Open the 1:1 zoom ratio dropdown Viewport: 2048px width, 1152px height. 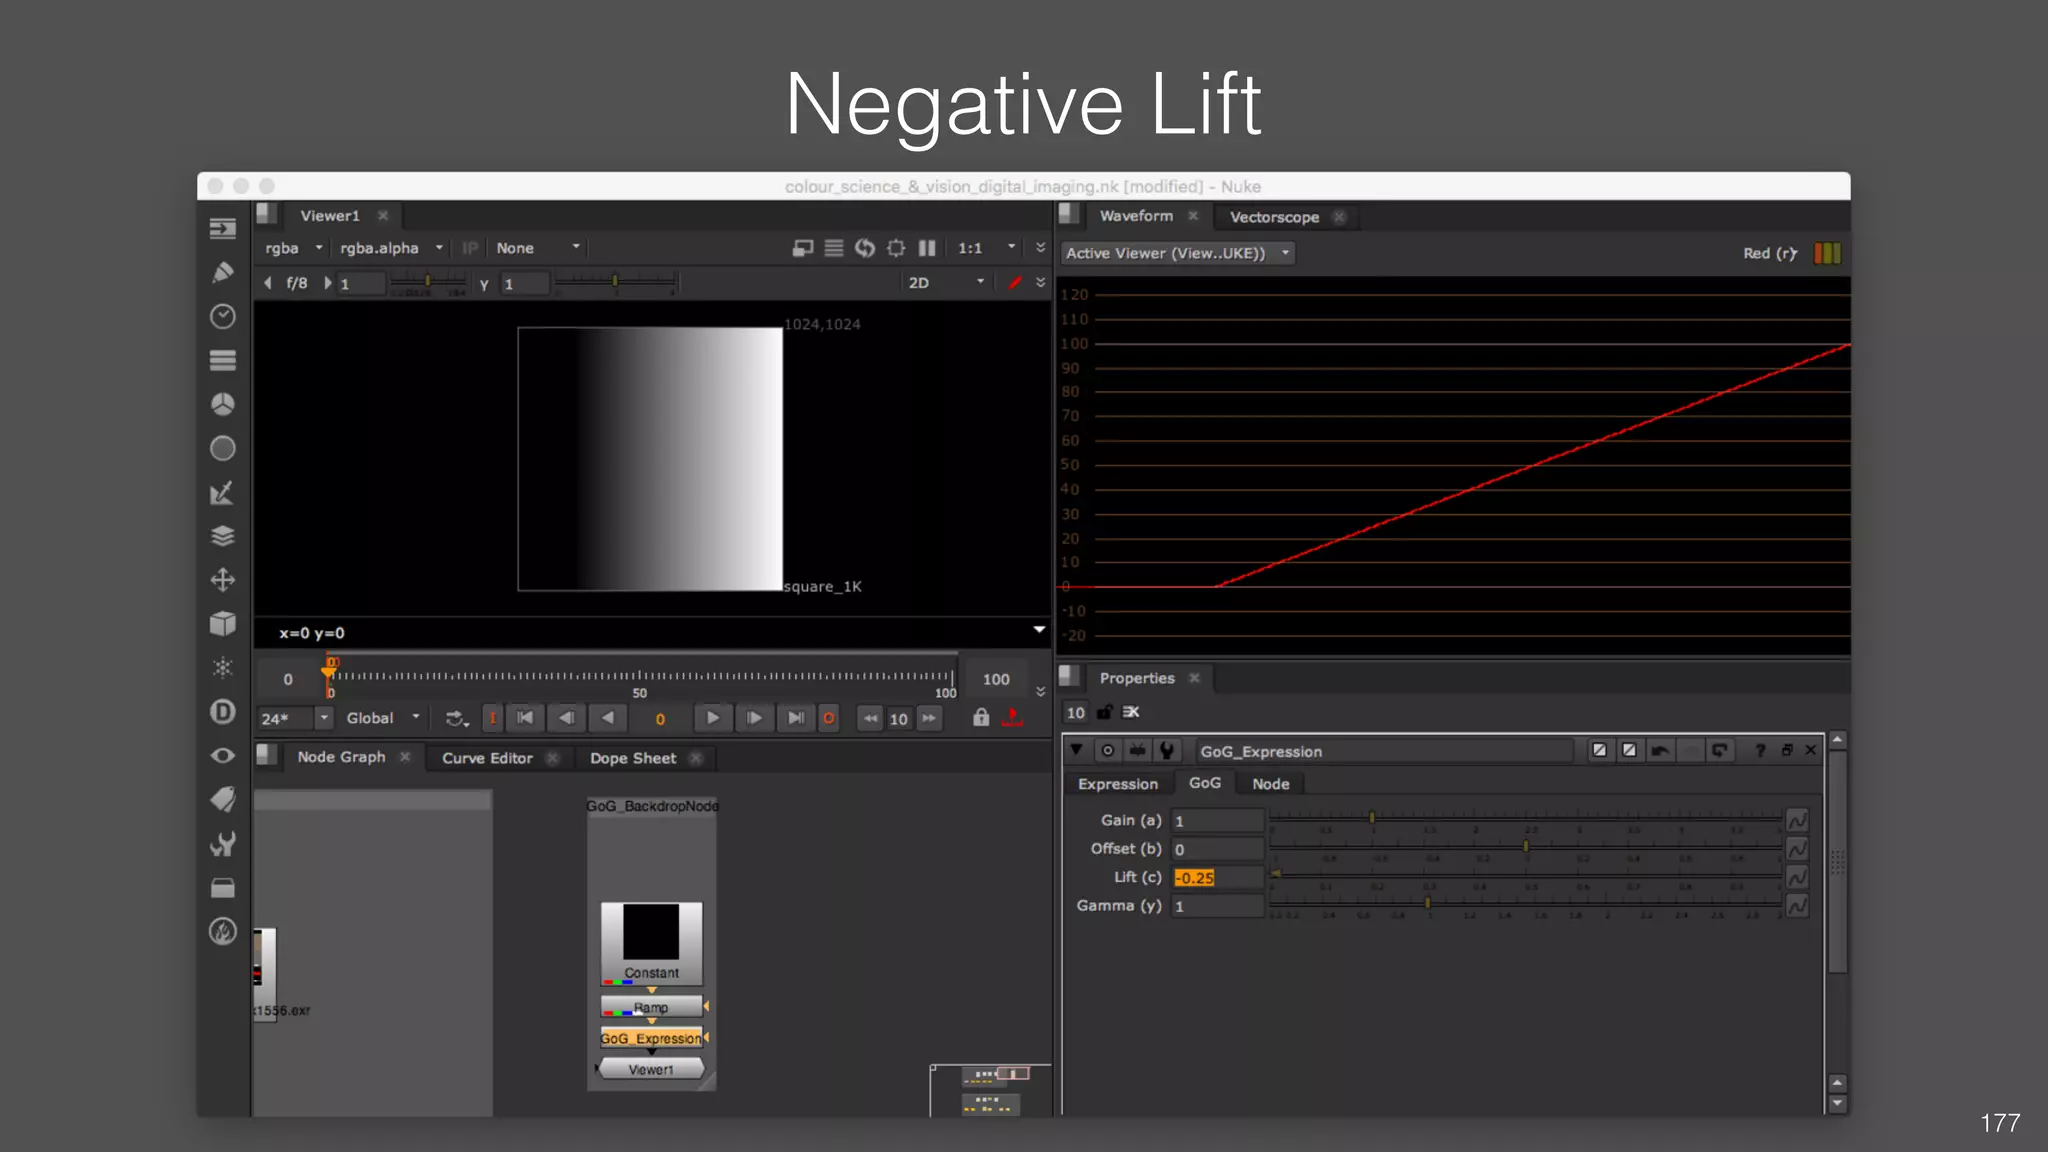click(x=987, y=248)
